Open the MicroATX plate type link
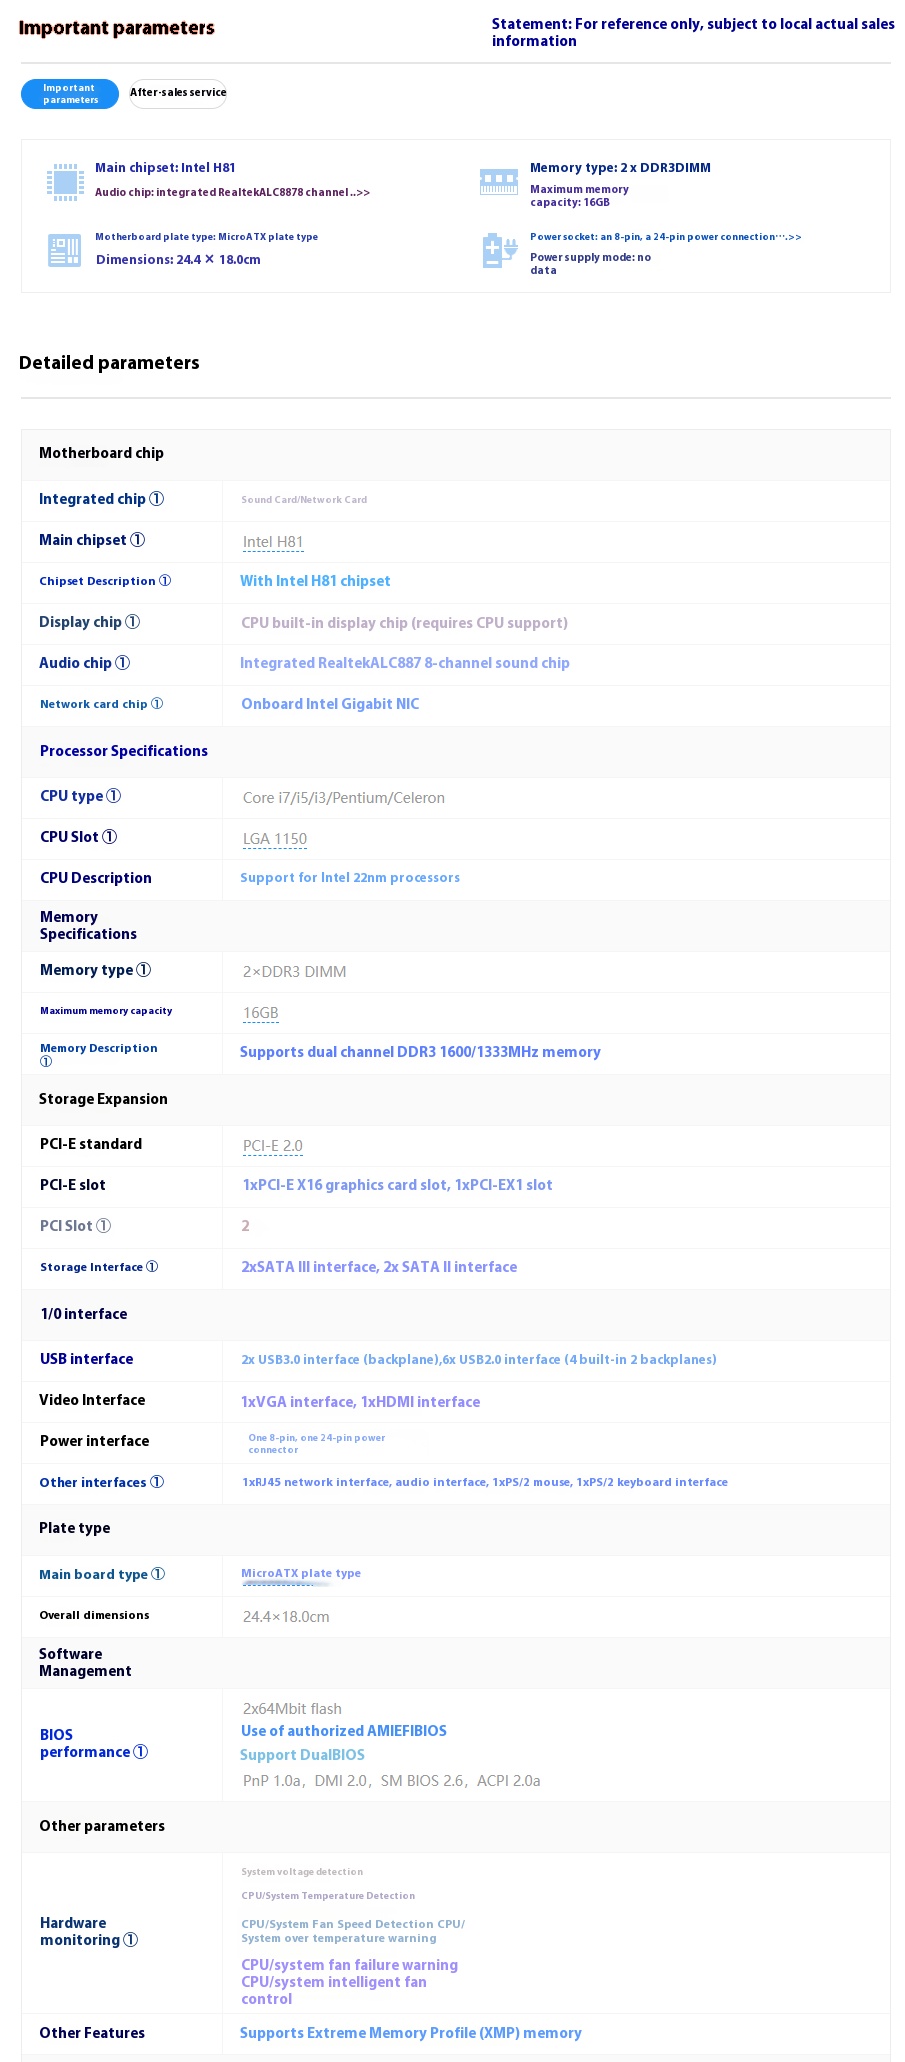Screen dimensions: 905x2062 tap(301, 1574)
